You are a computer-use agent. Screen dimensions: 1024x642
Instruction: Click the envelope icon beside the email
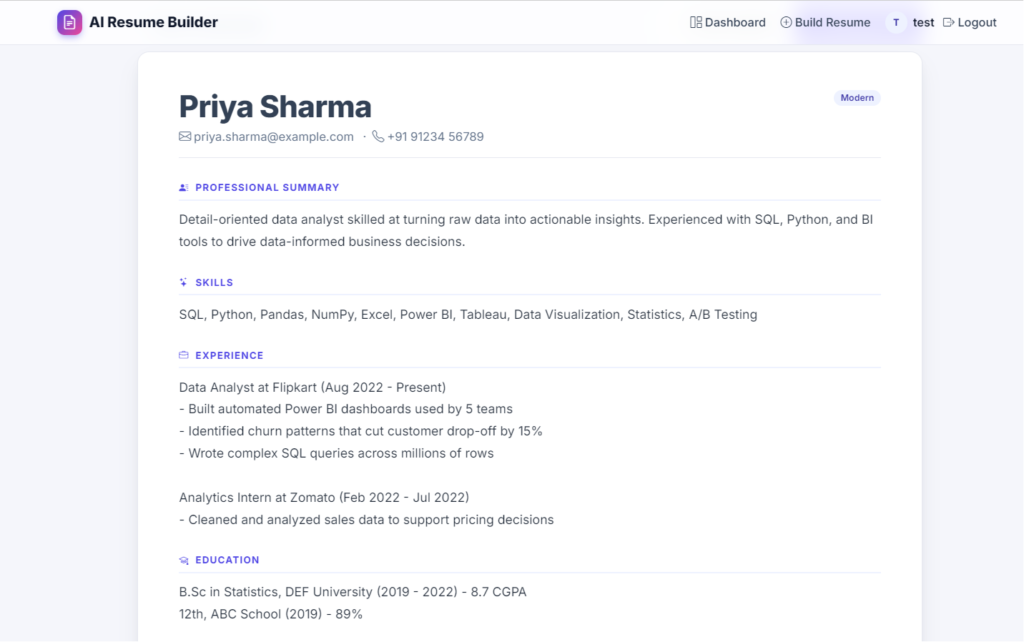[x=185, y=136]
